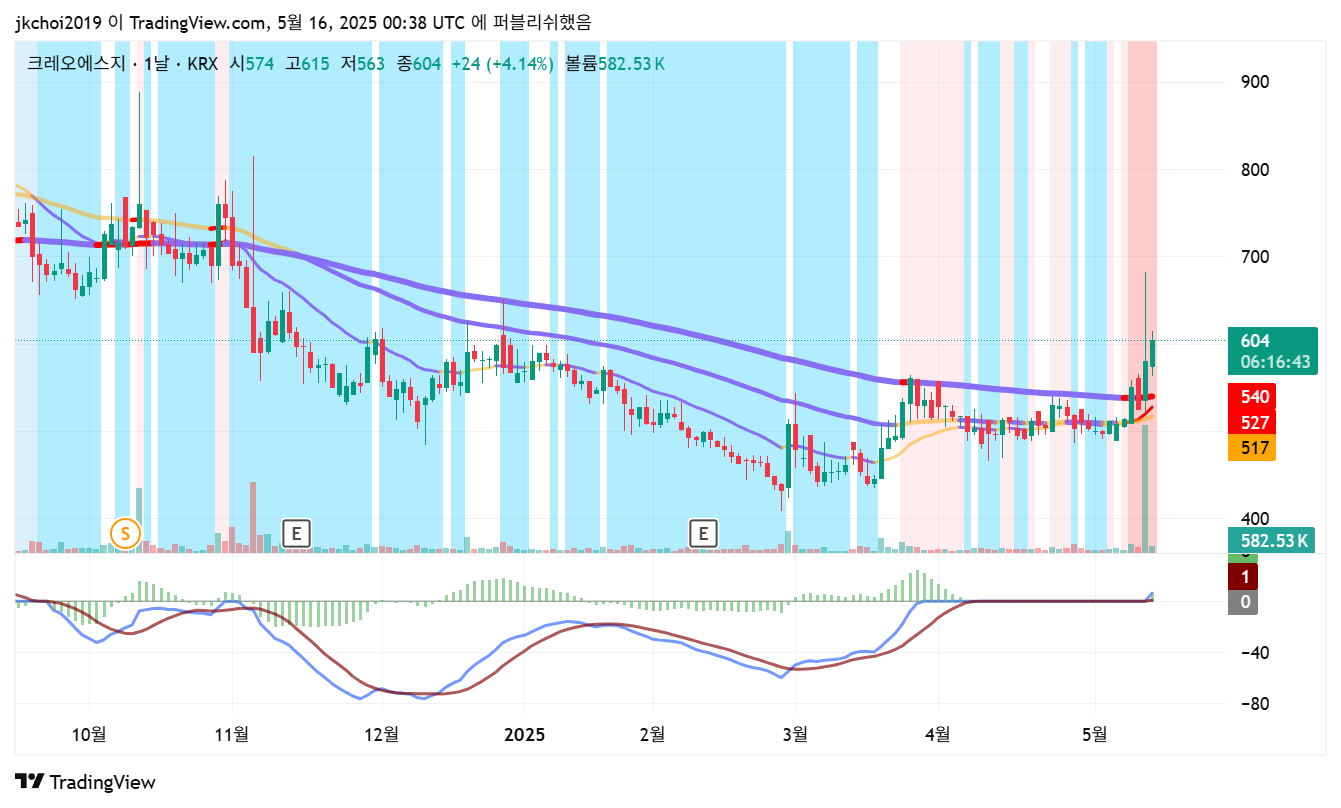
Task: Click the symbol name 크레오에스지 in legend
Action: 77,64
